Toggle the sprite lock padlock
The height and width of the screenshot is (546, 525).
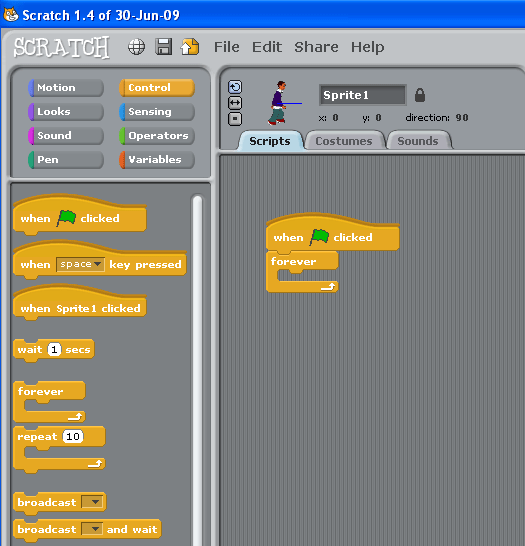pyautogui.click(x=420, y=95)
